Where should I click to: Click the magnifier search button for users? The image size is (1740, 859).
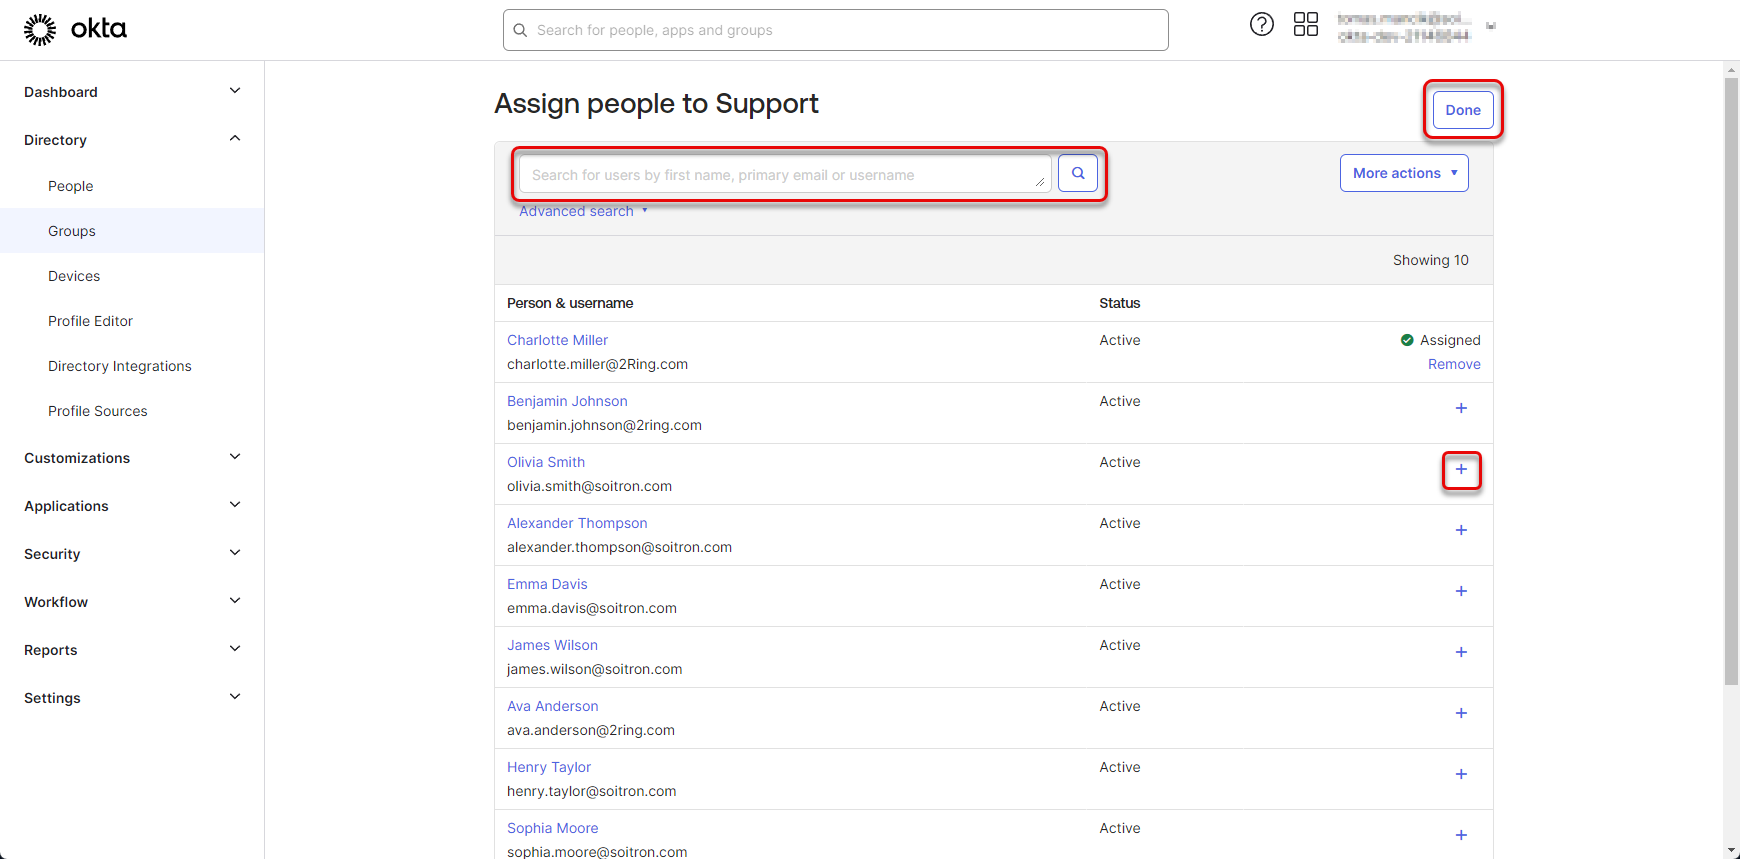click(1077, 173)
